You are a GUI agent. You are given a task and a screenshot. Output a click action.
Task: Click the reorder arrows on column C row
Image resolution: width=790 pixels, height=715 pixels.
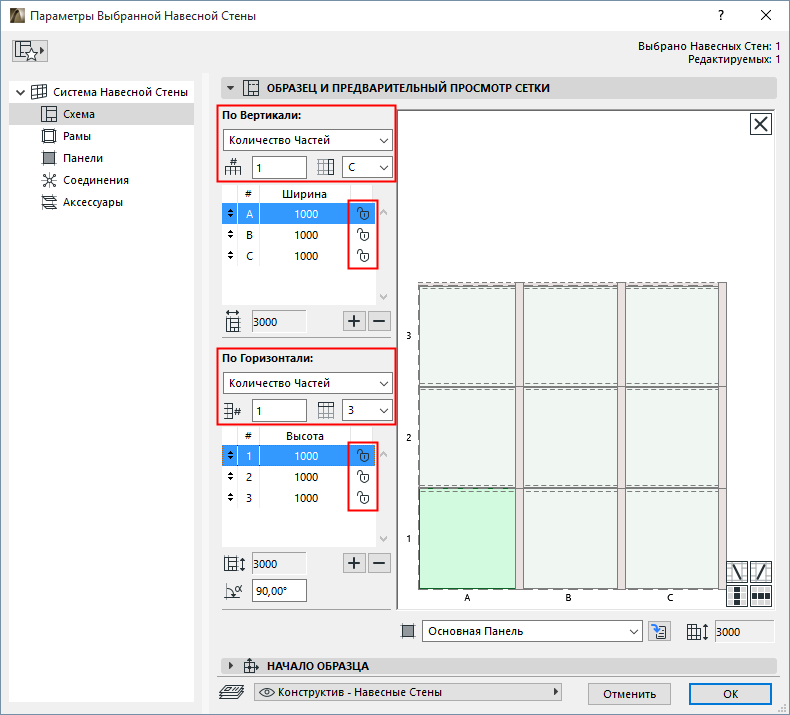[230, 256]
